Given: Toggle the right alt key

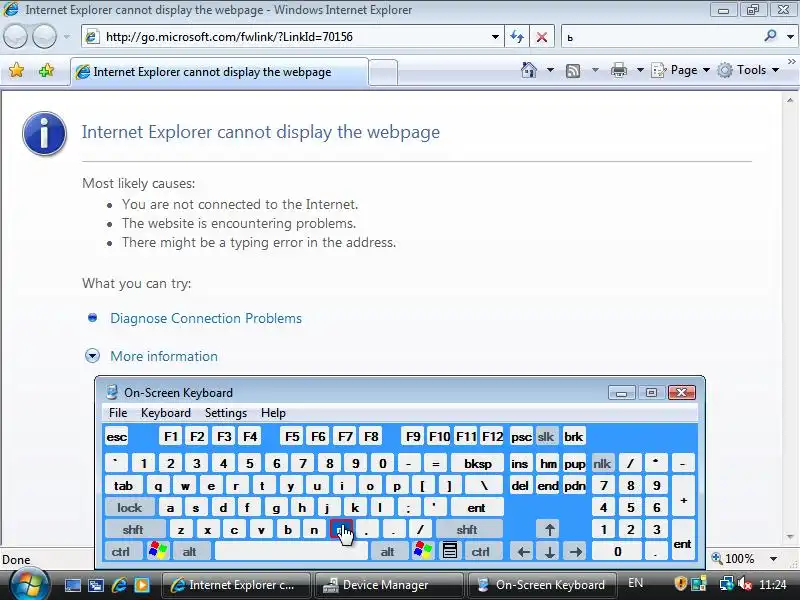Looking at the screenshot, I should tap(388, 552).
